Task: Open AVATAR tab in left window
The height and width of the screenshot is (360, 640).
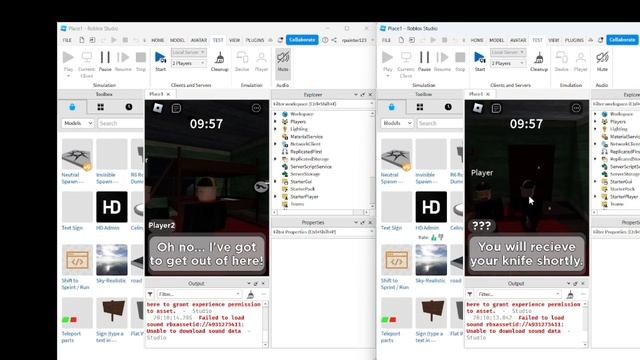Action: point(199,40)
